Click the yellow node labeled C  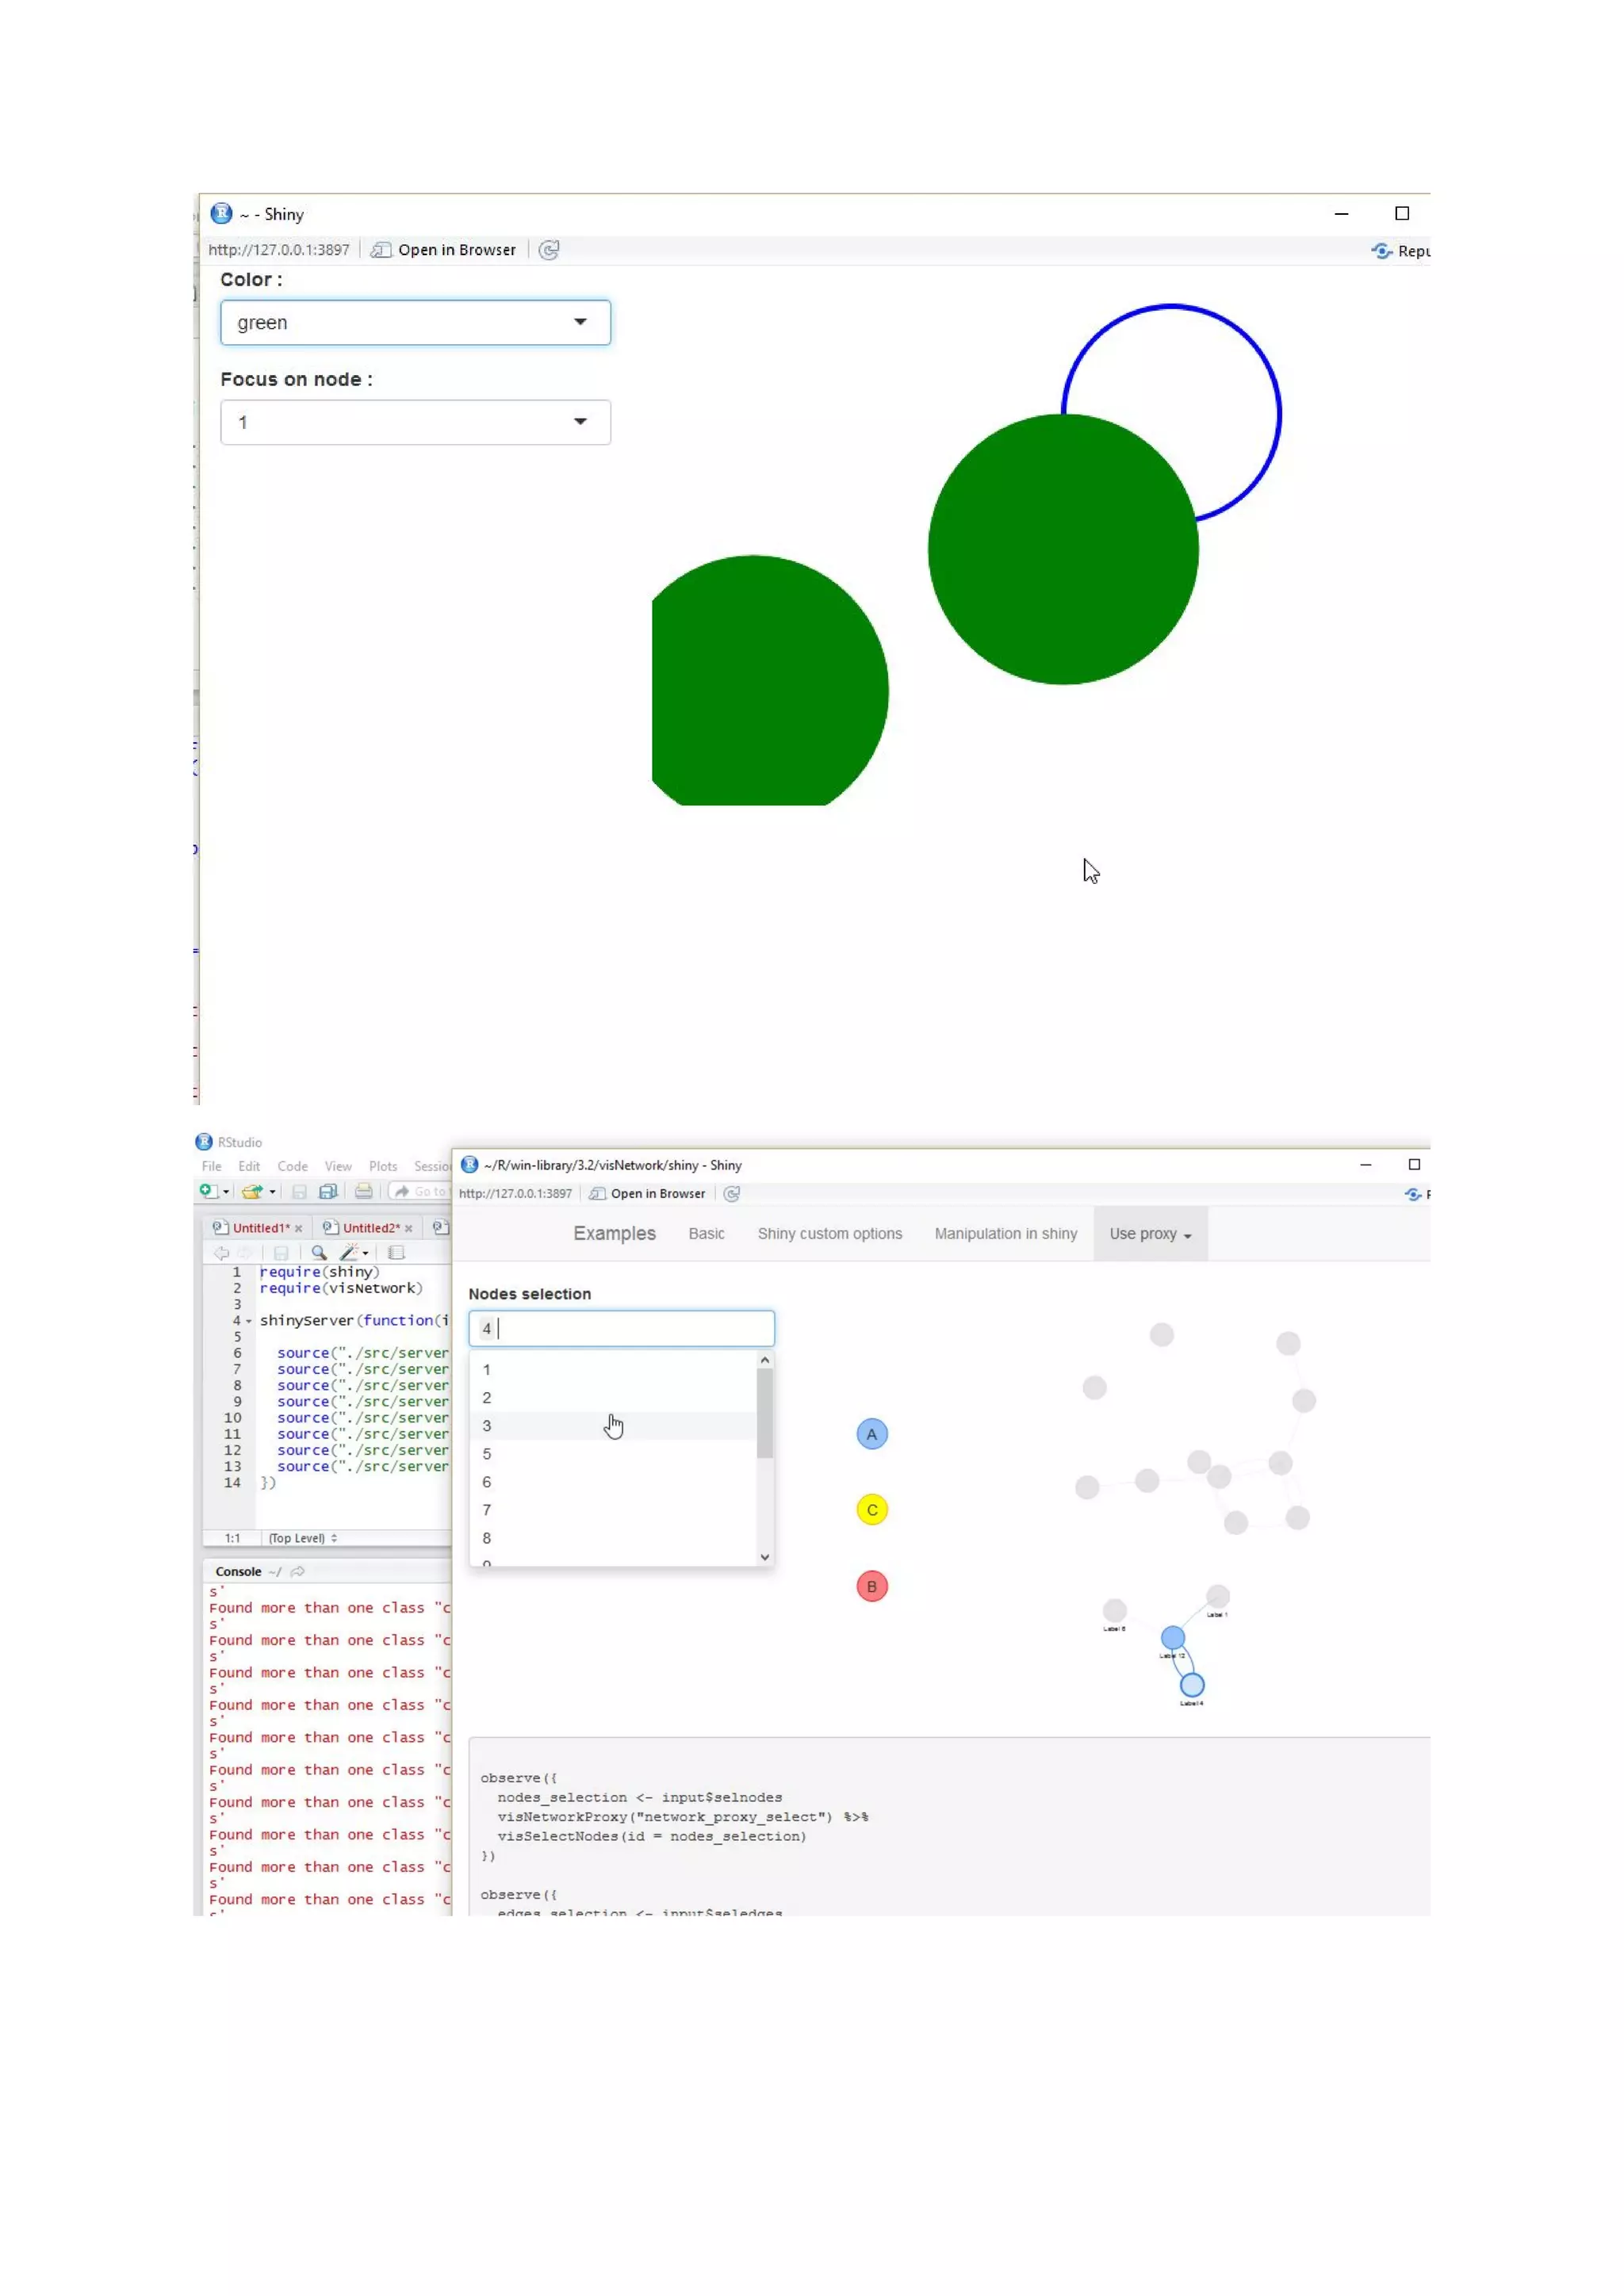[x=872, y=1511]
